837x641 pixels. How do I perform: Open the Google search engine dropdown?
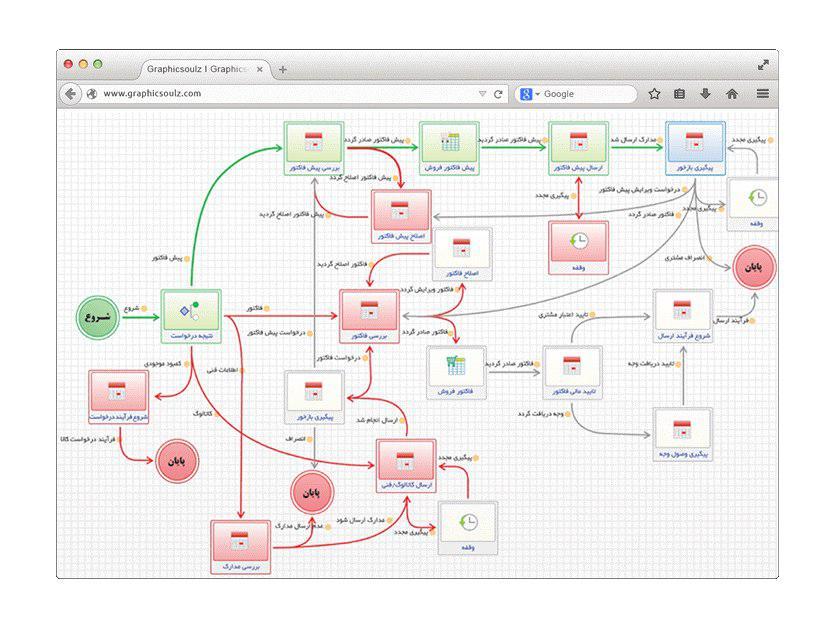[x=530, y=94]
